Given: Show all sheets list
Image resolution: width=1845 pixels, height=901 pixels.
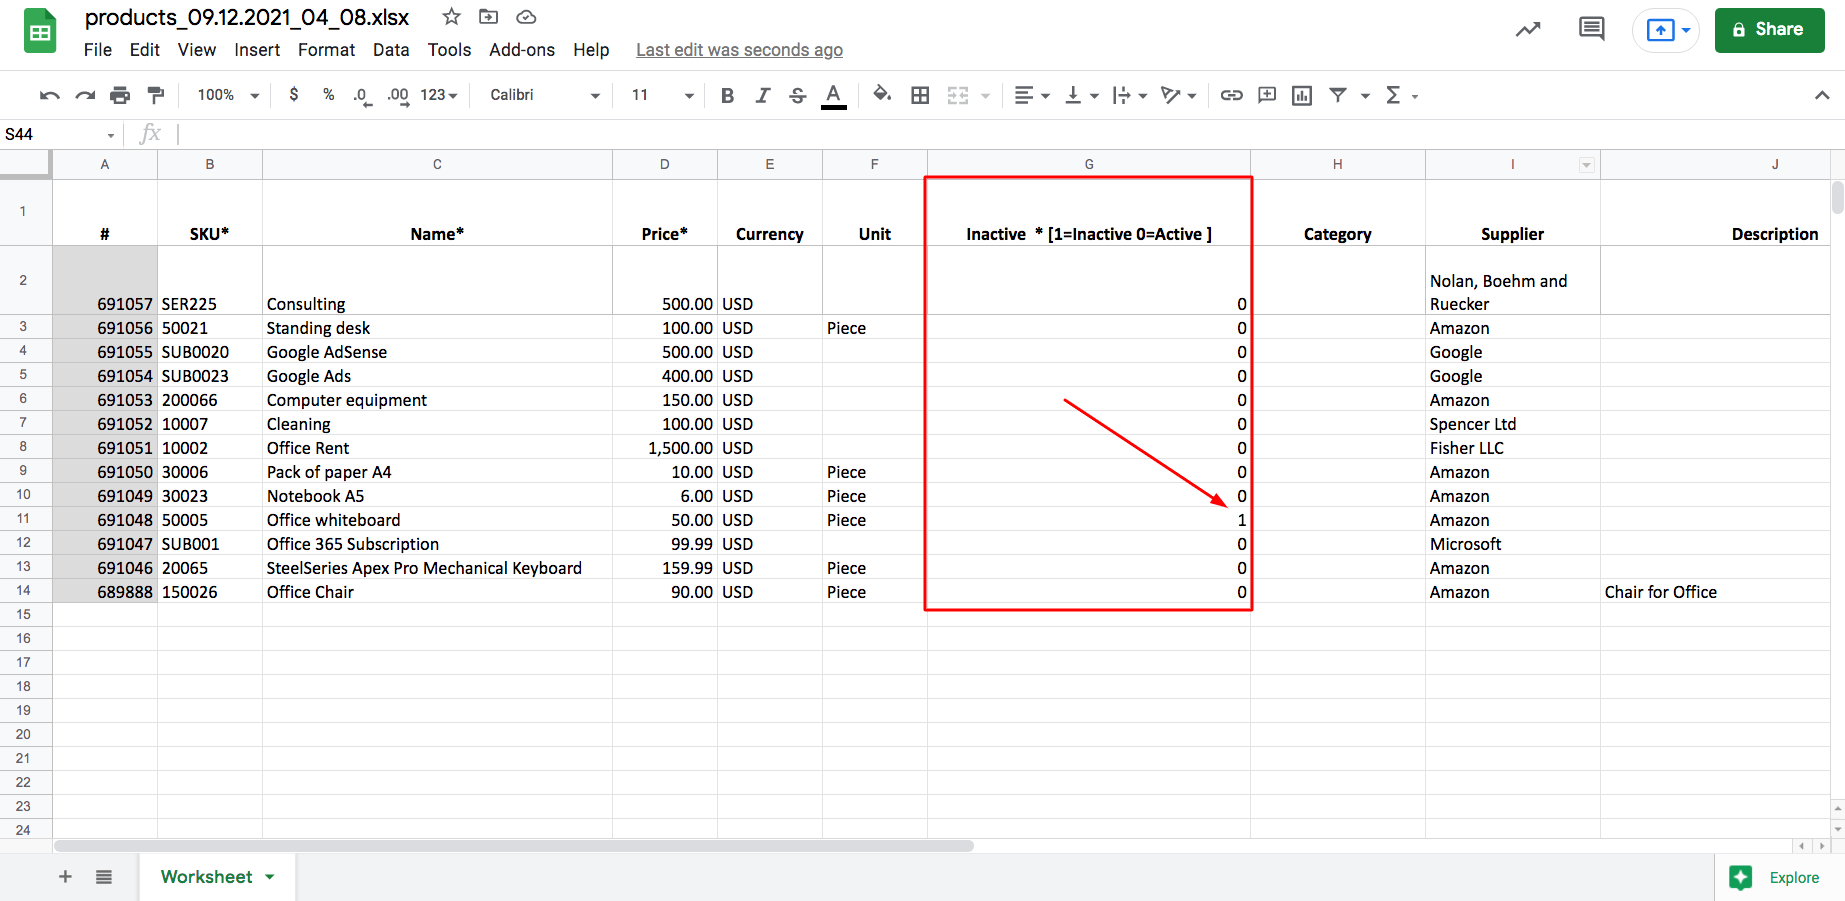Looking at the screenshot, I should click(104, 877).
